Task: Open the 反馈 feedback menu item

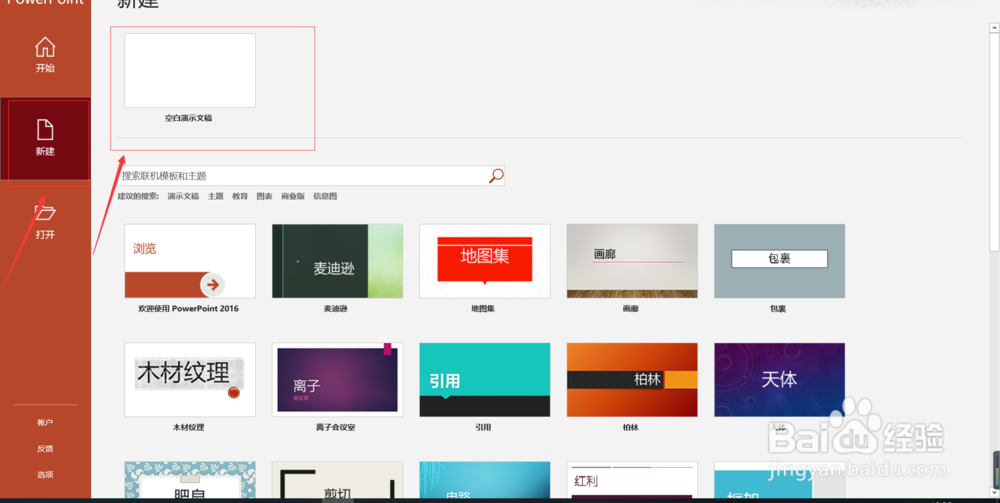Action: [45, 448]
